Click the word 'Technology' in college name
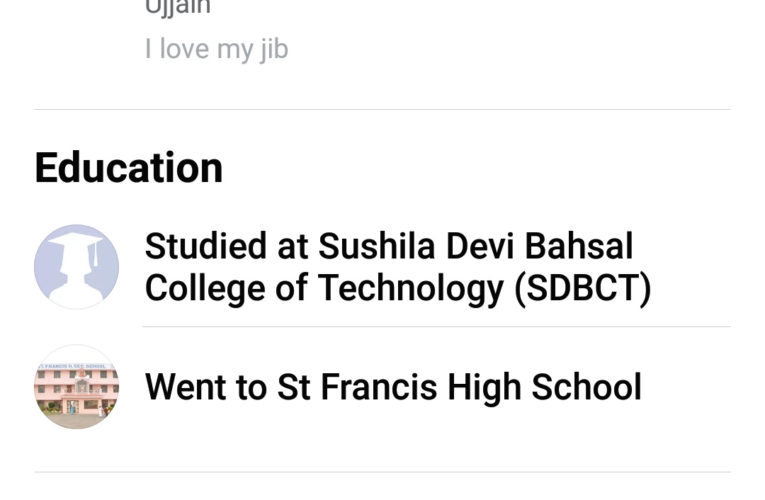 tap(413, 288)
